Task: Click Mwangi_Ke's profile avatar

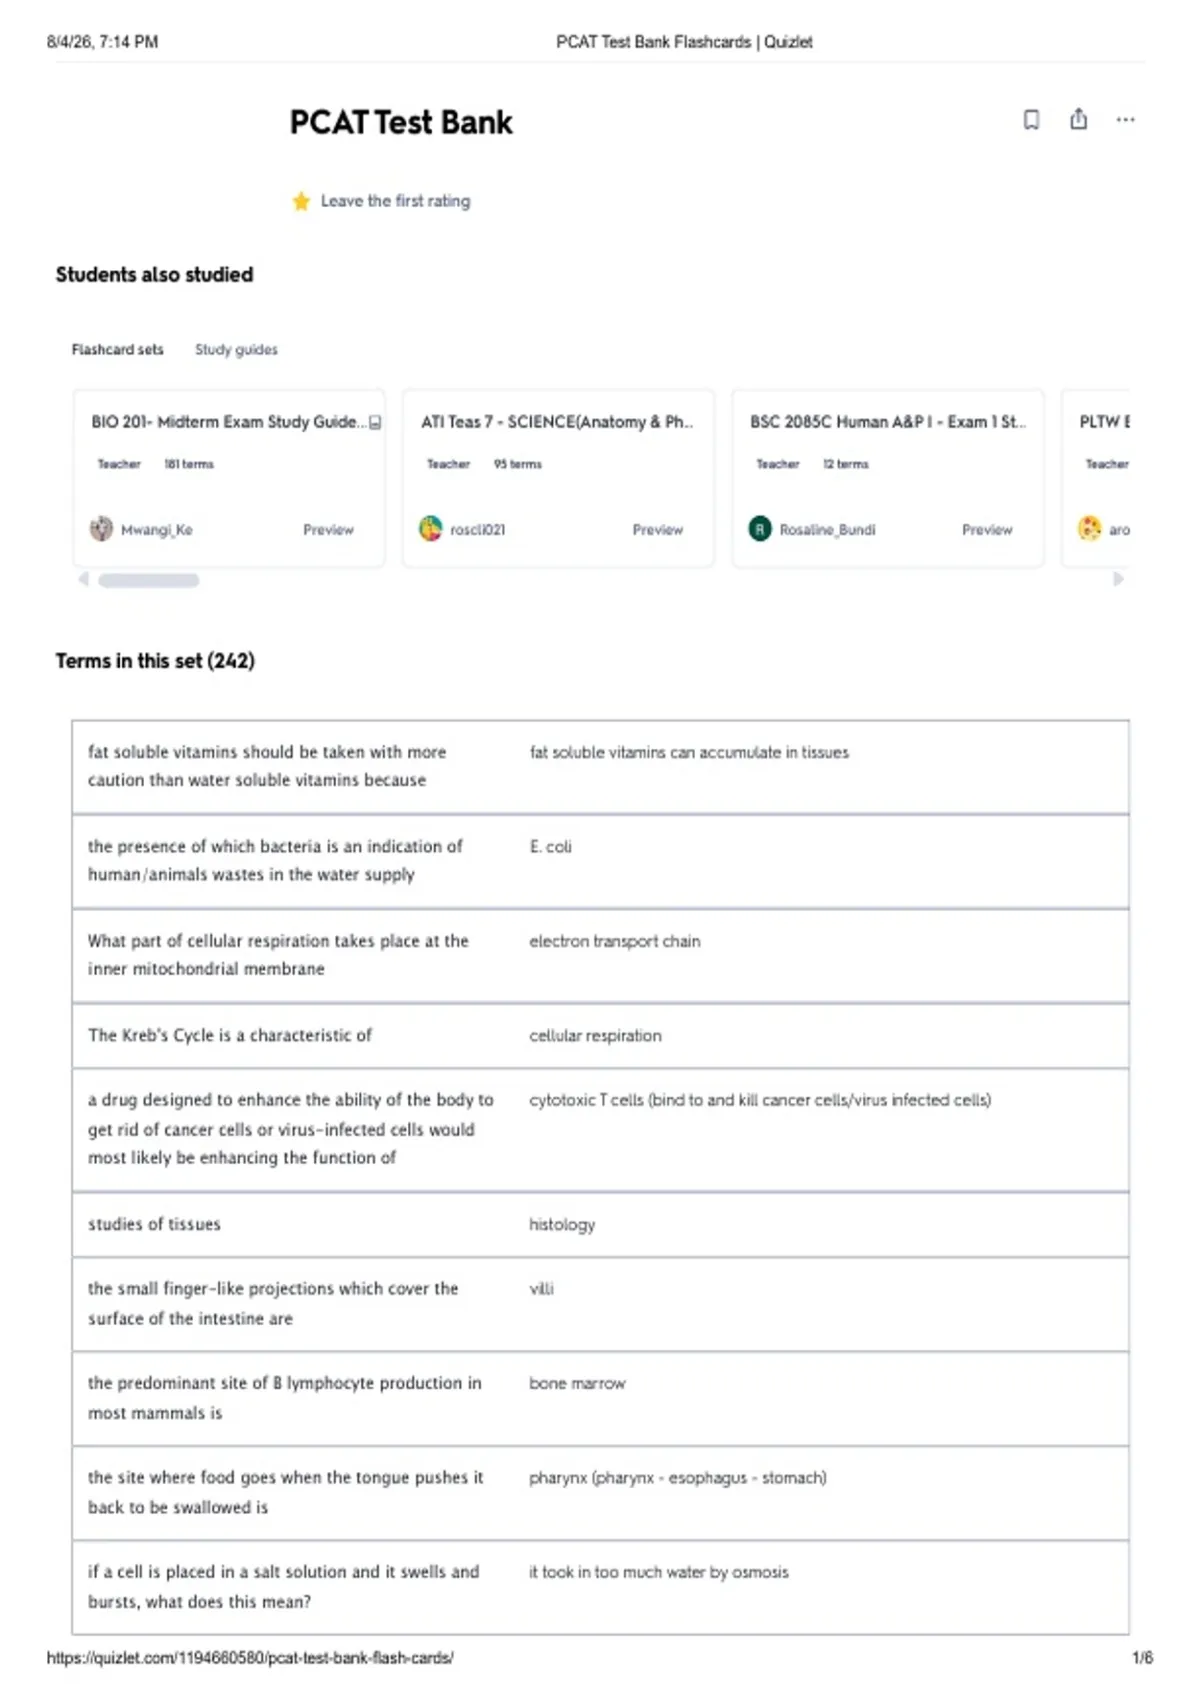Action: coord(101,529)
